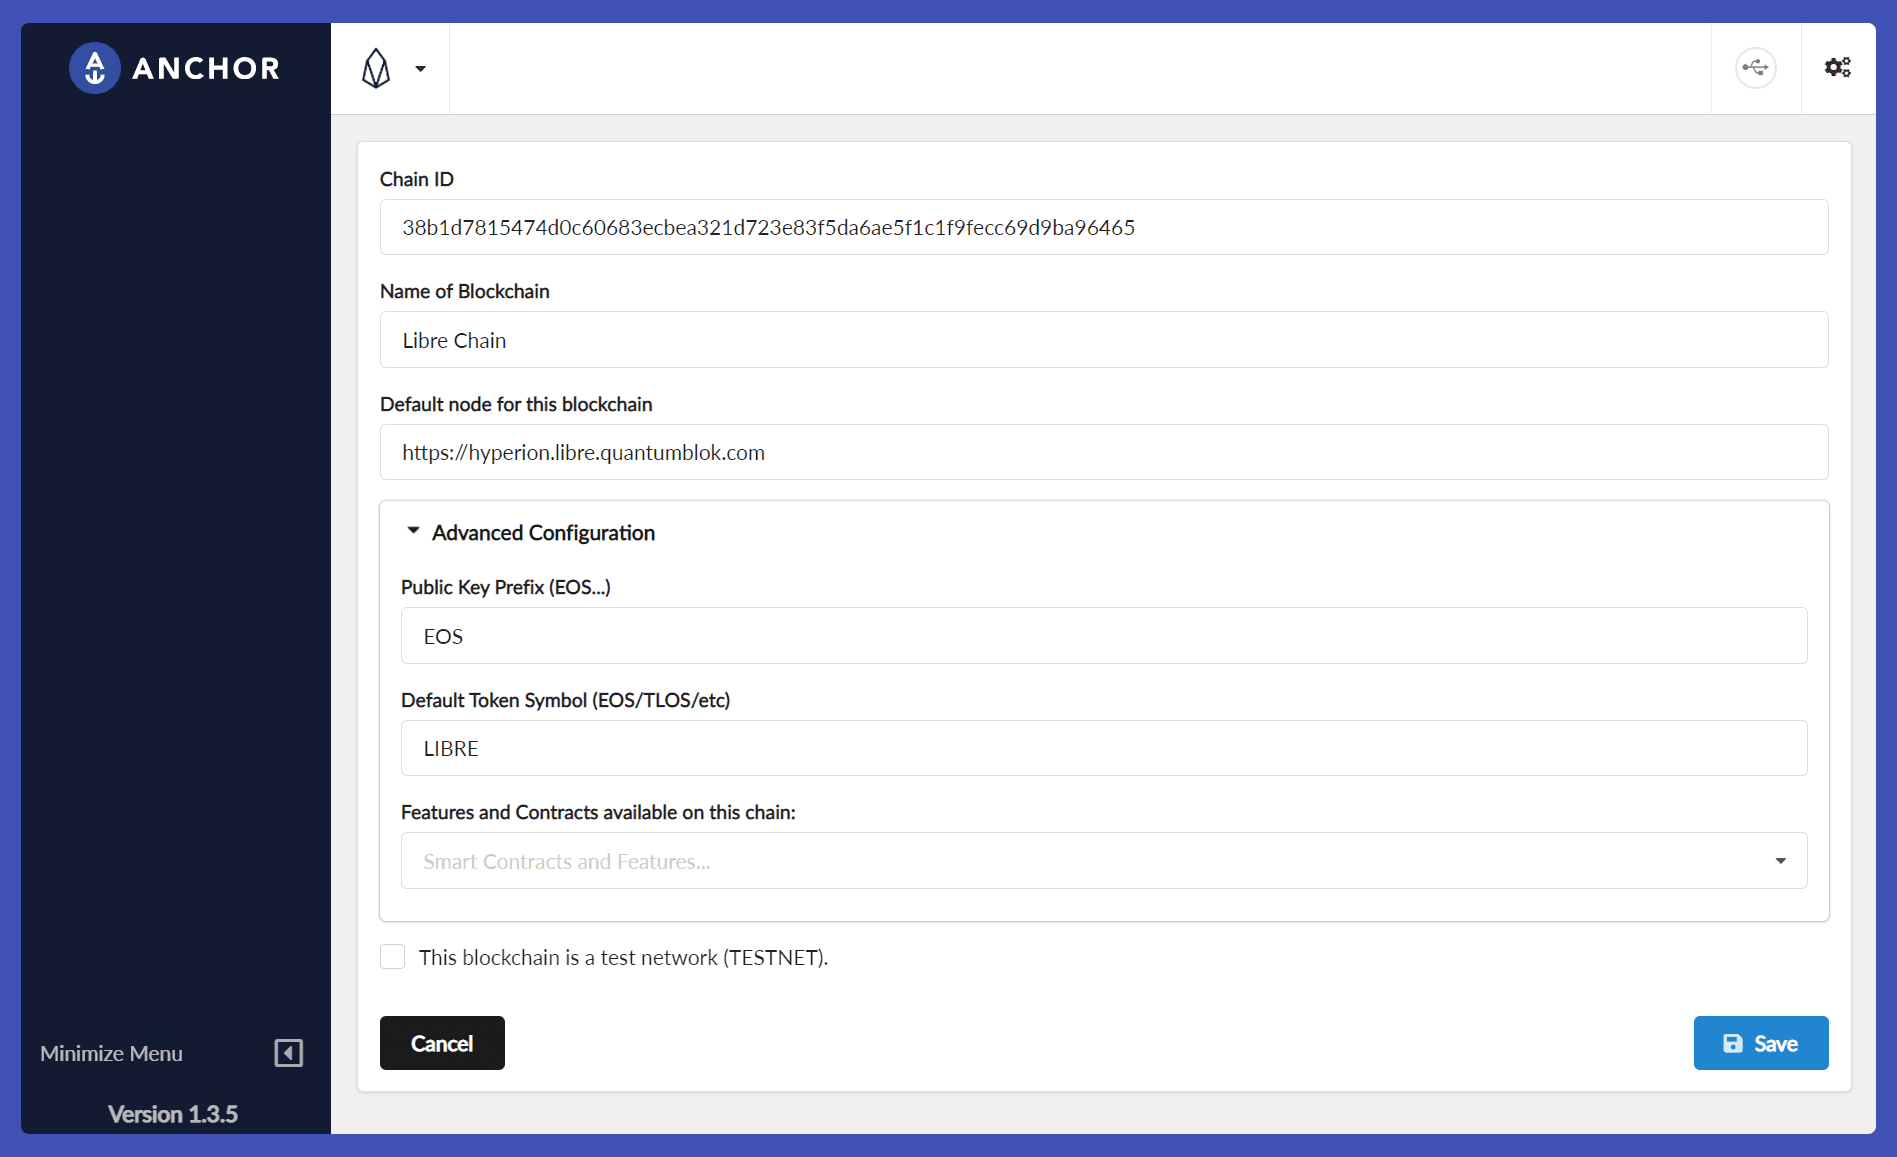Click the Minimize Menu label
Screen dimensions: 1897x1157
pos(111,1053)
